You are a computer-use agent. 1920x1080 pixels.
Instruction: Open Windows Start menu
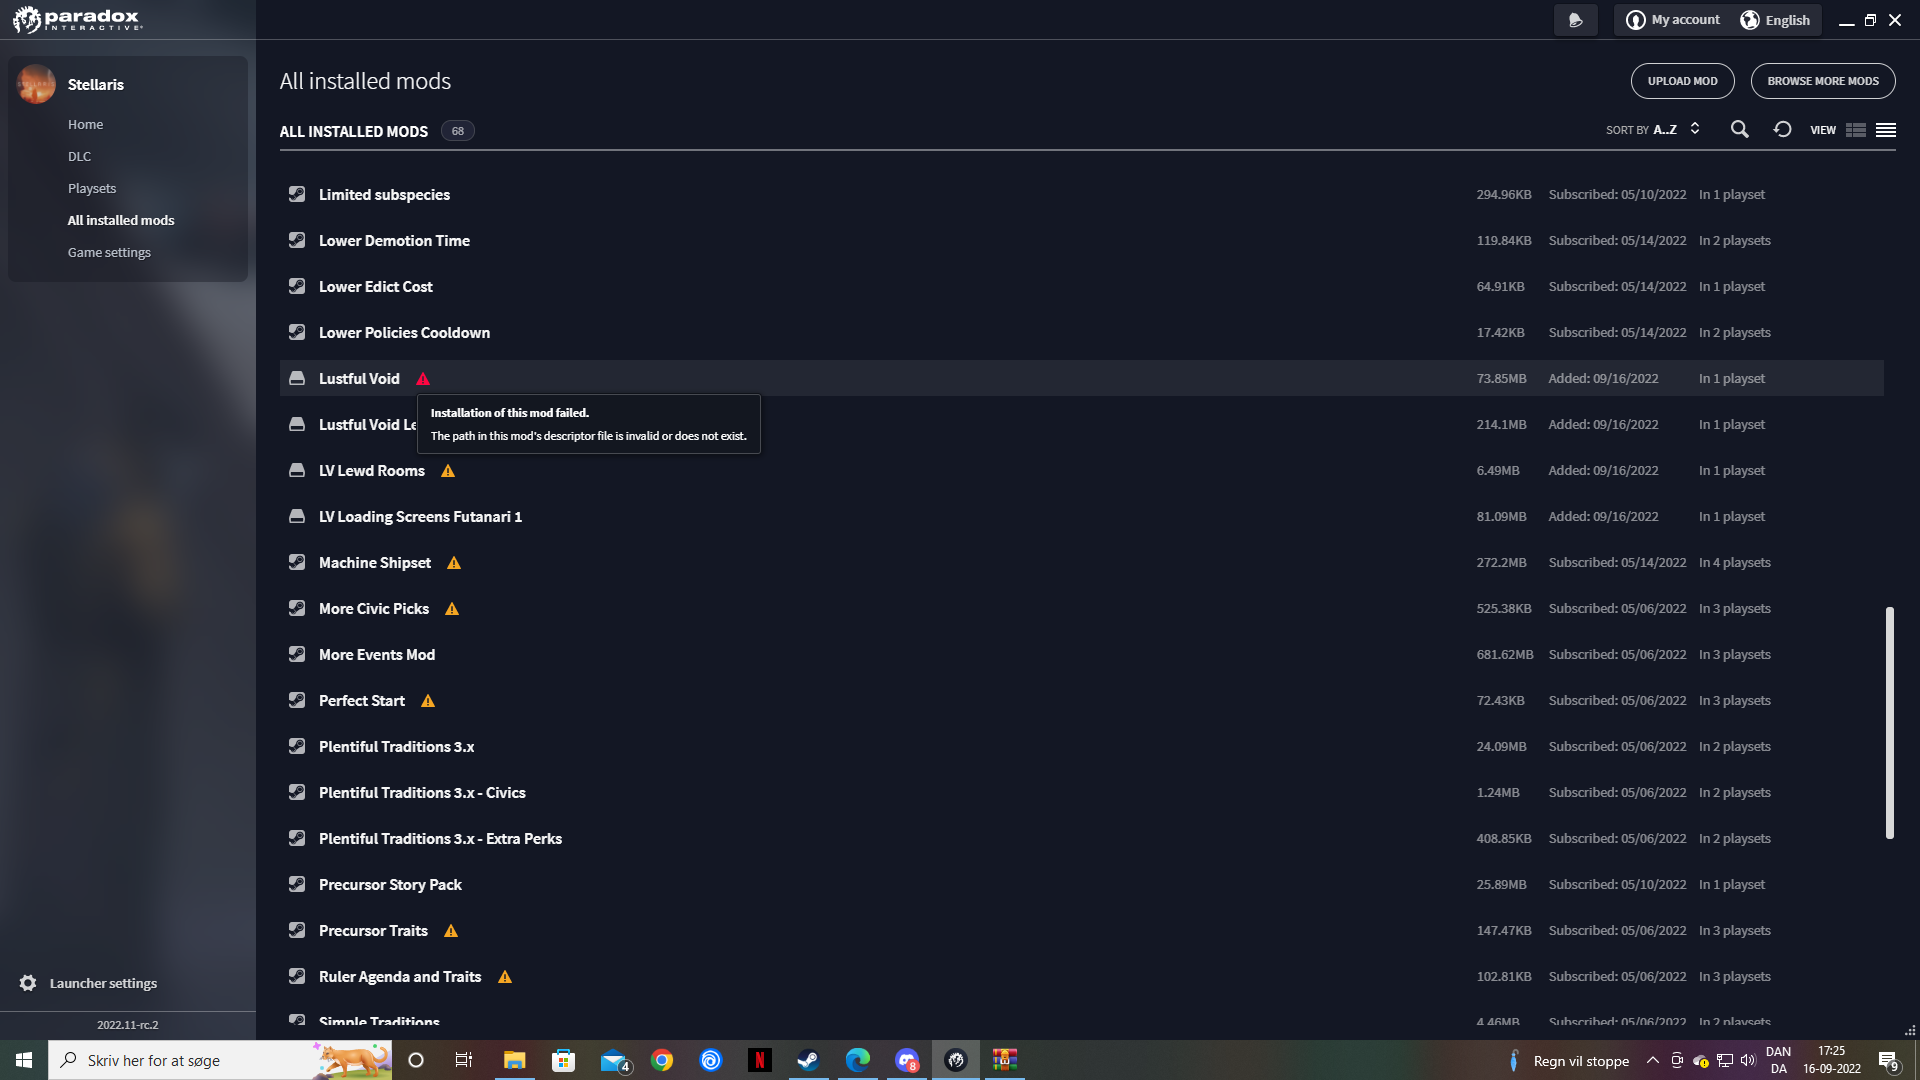tap(24, 1060)
